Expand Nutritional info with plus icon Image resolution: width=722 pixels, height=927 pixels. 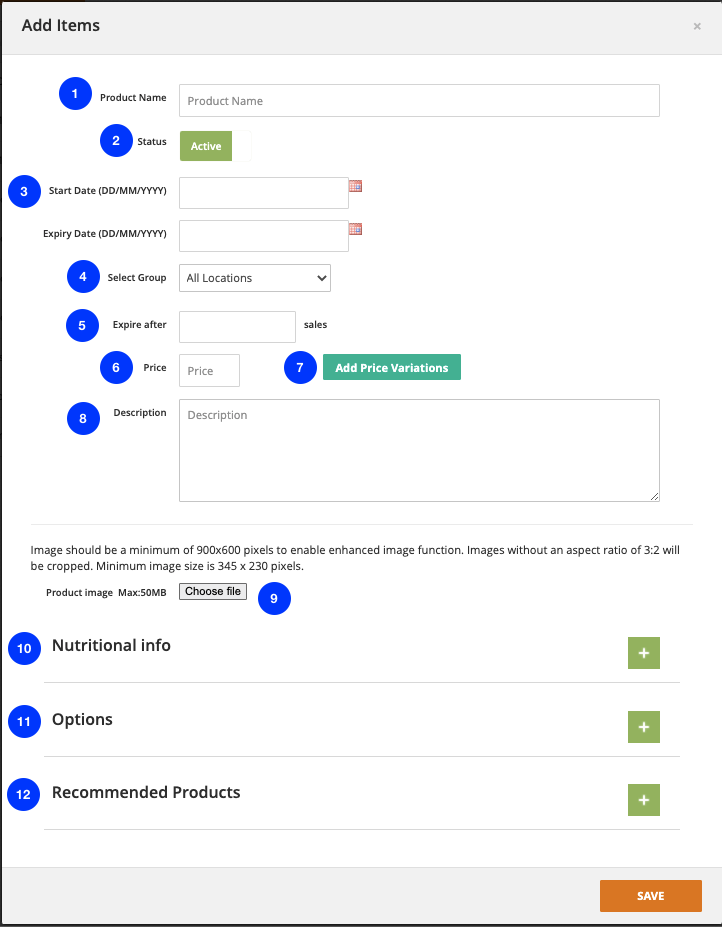coord(643,653)
